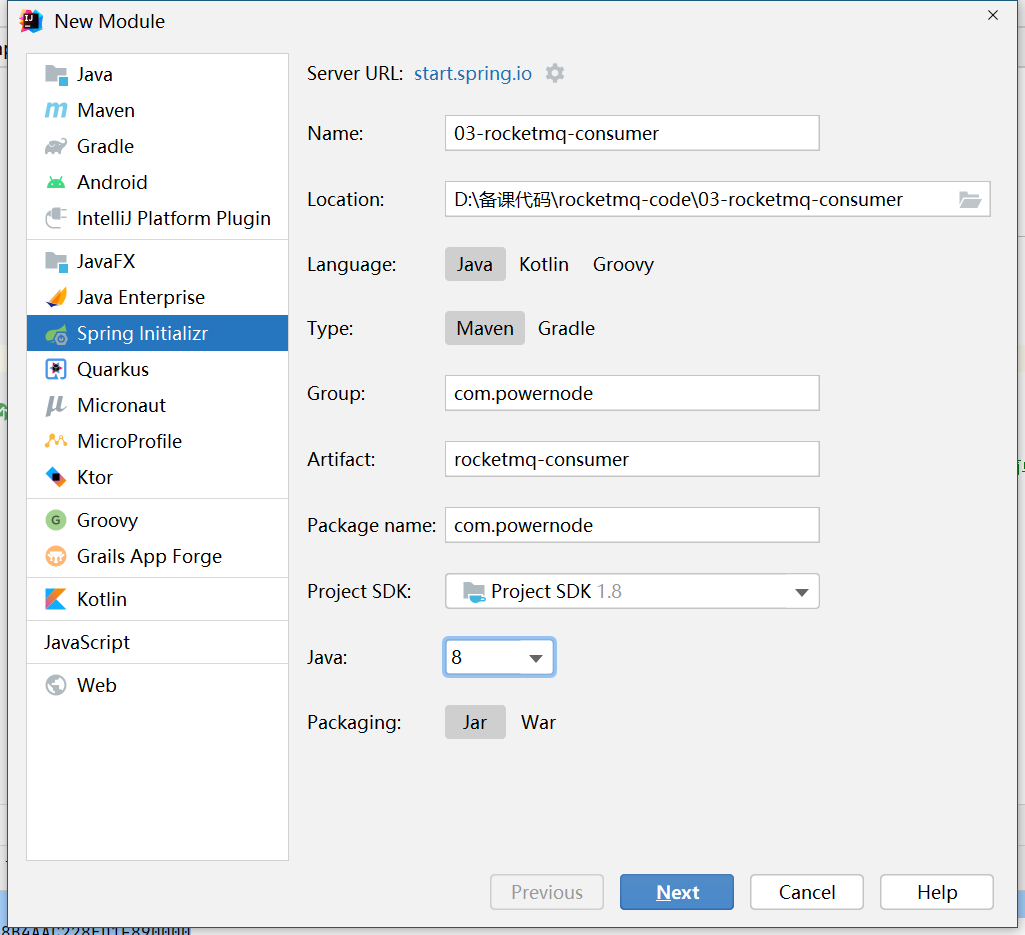Select Kotlin as the language
1025x935 pixels.
544,265
